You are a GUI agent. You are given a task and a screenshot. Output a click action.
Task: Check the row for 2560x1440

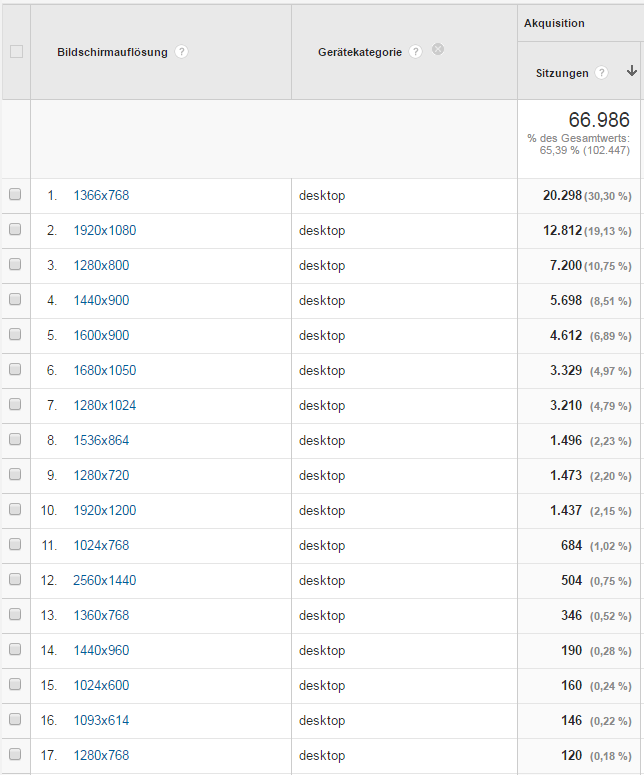click(15, 579)
